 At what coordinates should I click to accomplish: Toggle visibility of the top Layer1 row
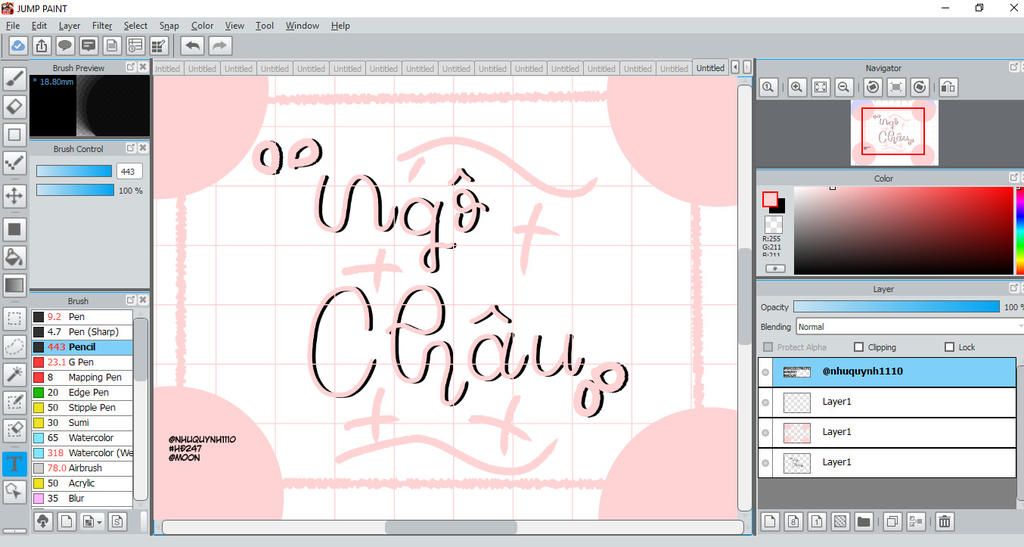(x=765, y=402)
